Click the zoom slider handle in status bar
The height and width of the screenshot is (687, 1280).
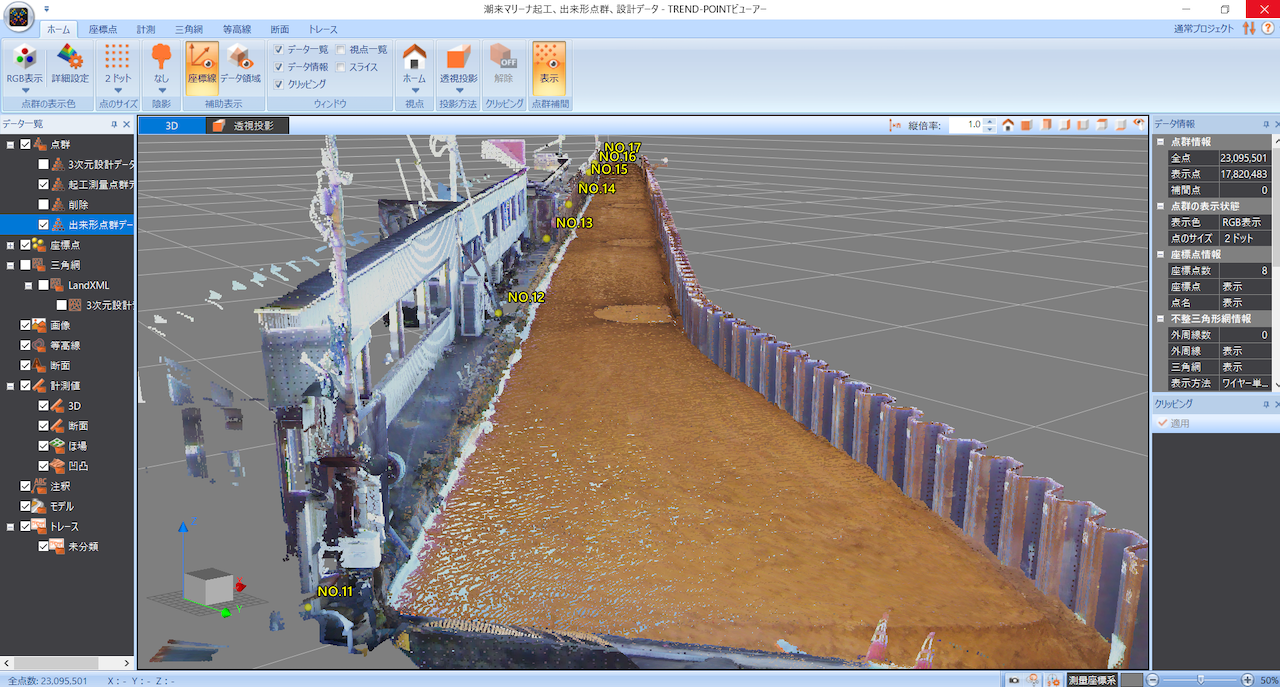point(1201,680)
